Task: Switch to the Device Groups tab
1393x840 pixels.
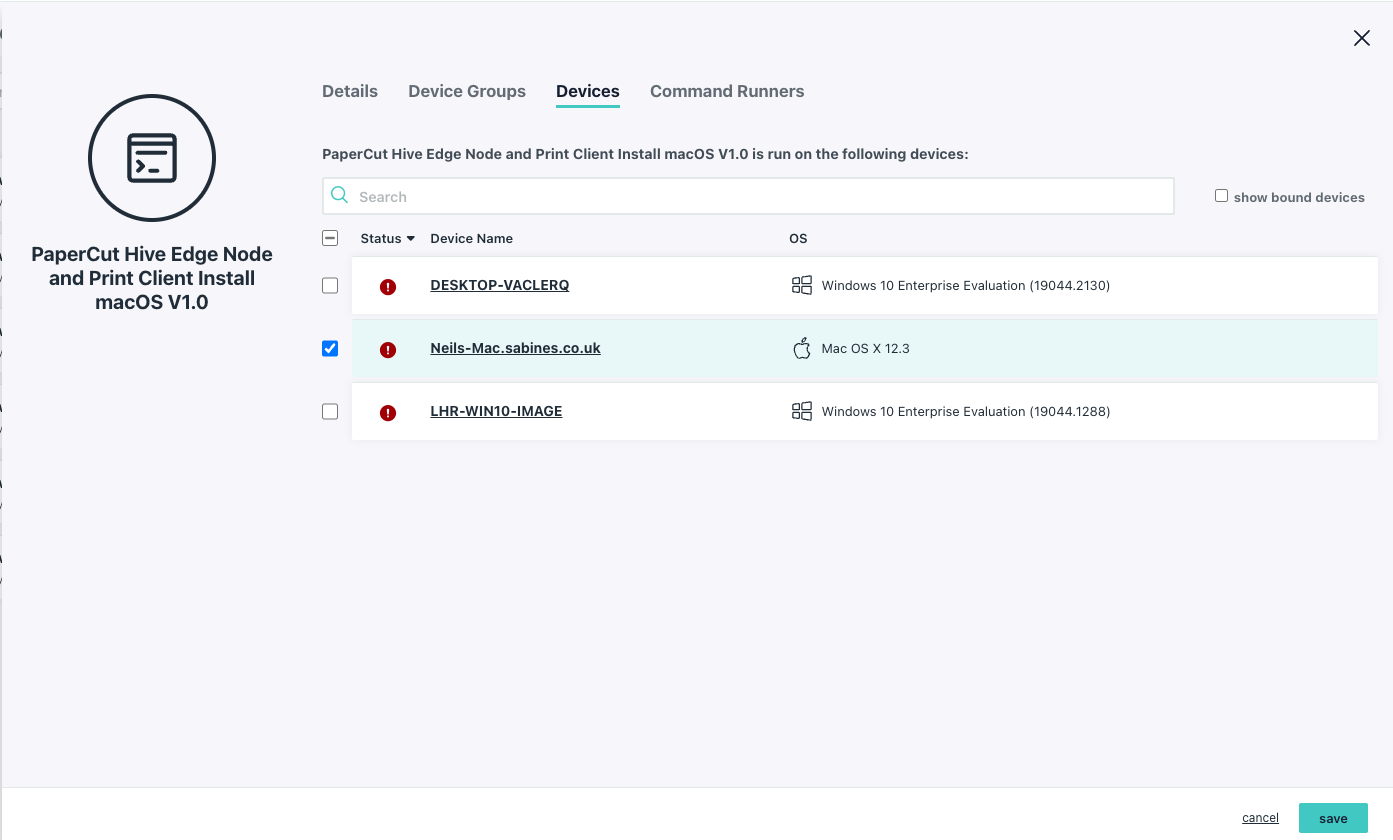Action: coord(467,91)
